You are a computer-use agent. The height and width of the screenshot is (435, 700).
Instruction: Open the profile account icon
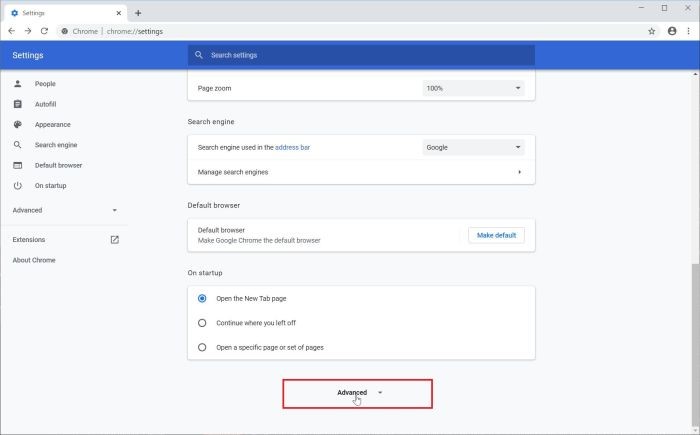point(672,31)
